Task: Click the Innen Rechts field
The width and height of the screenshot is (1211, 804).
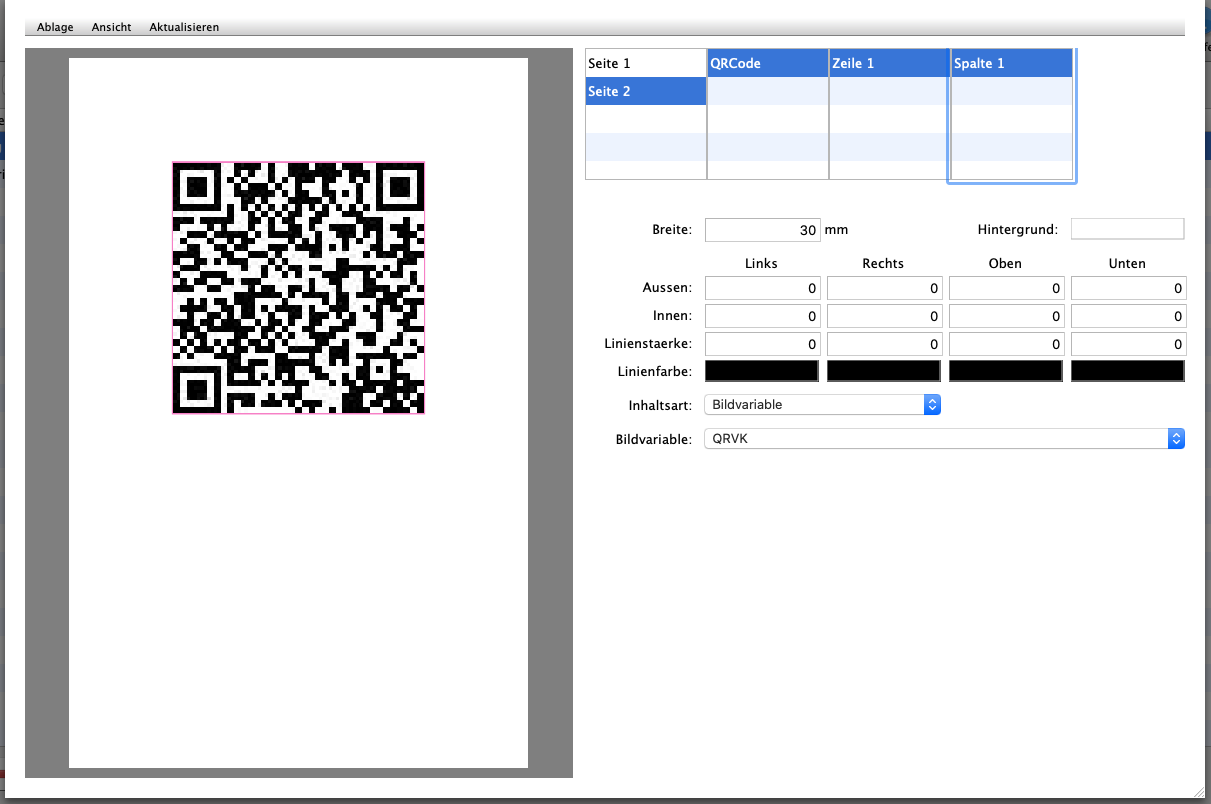Action: 885,316
